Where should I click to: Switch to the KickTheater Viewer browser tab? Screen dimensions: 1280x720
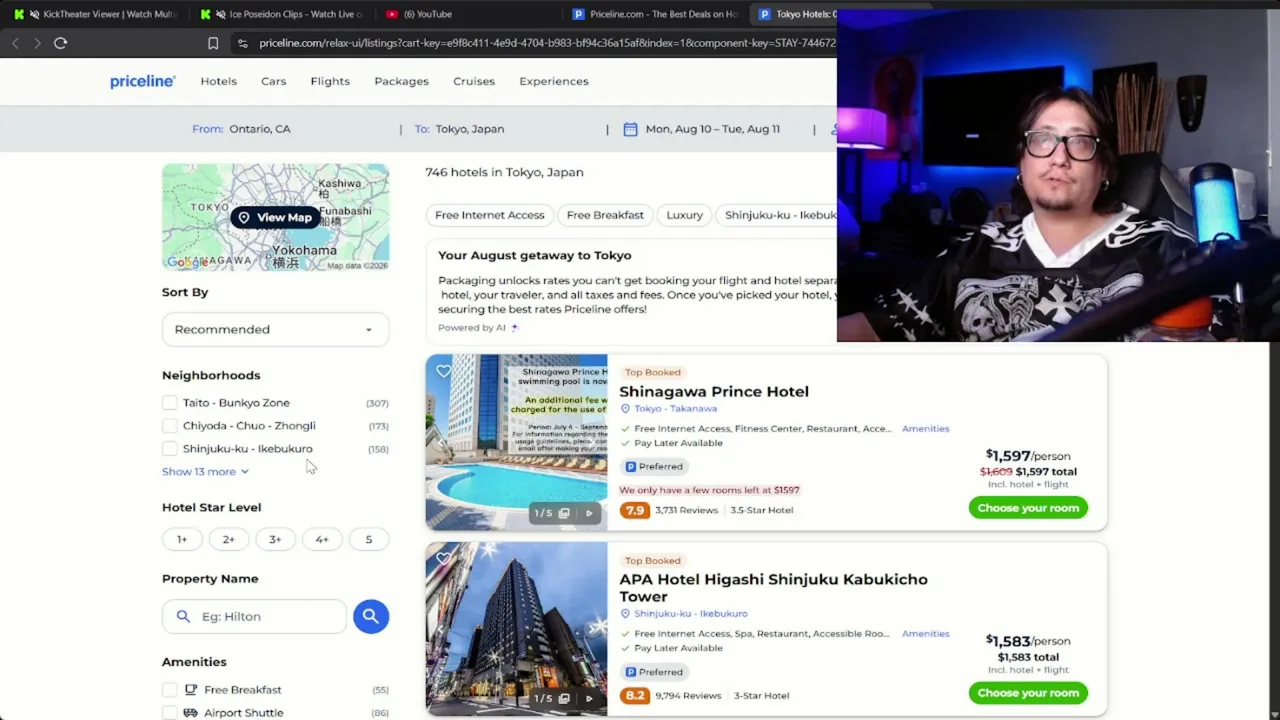(96, 14)
